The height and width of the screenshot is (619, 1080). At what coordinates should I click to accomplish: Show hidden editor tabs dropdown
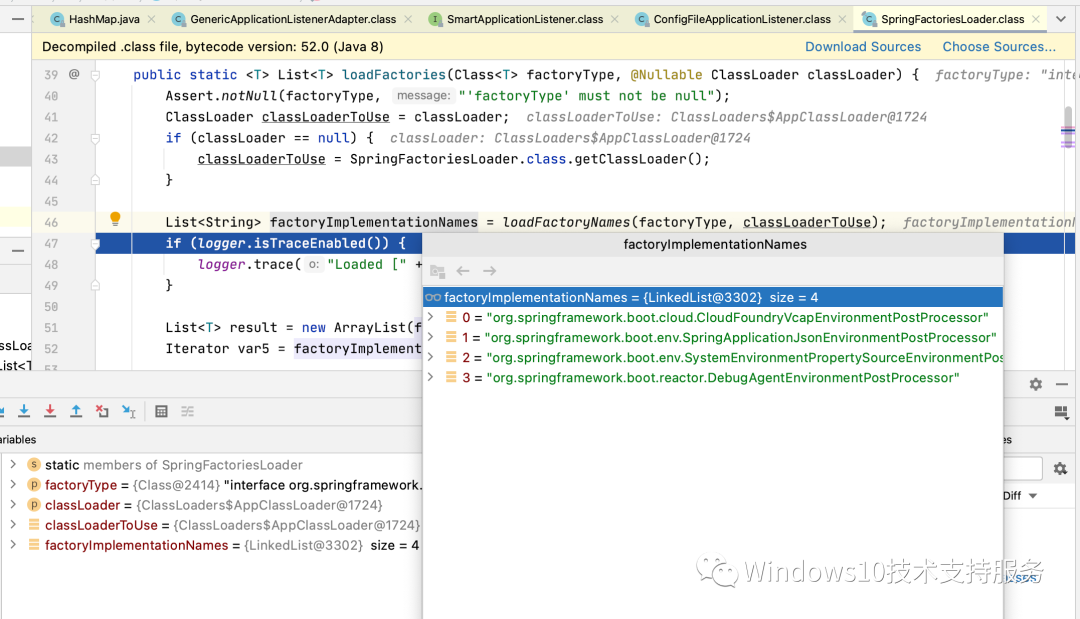pyautogui.click(x=1061, y=19)
